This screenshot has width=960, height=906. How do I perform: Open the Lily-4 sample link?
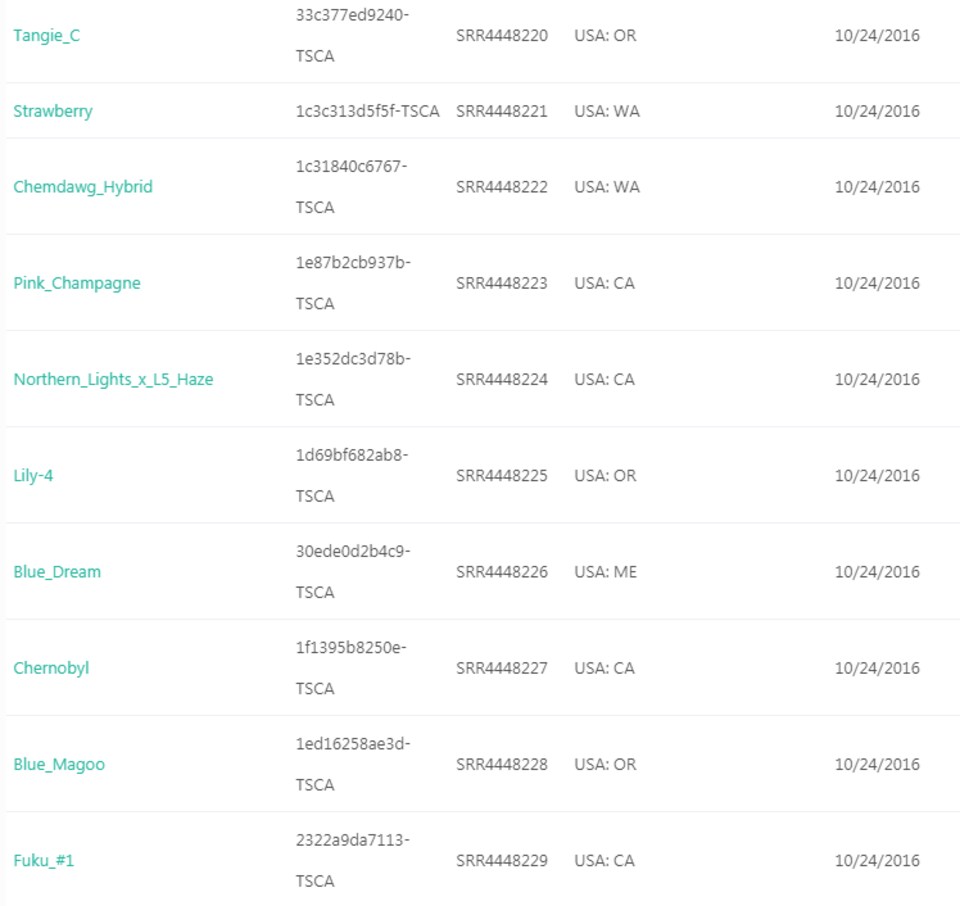pyautogui.click(x=35, y=476)
